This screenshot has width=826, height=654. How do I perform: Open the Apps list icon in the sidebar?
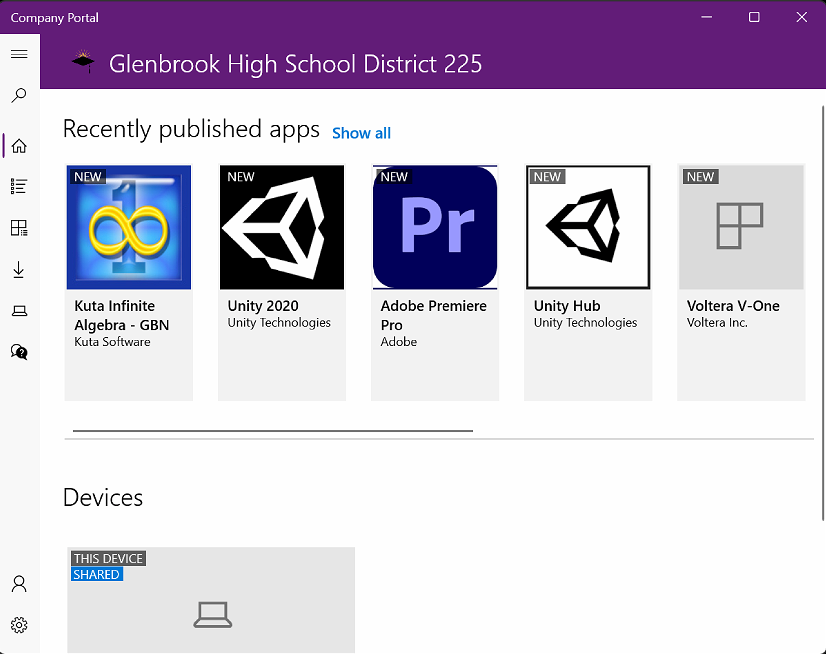point(19,186)
